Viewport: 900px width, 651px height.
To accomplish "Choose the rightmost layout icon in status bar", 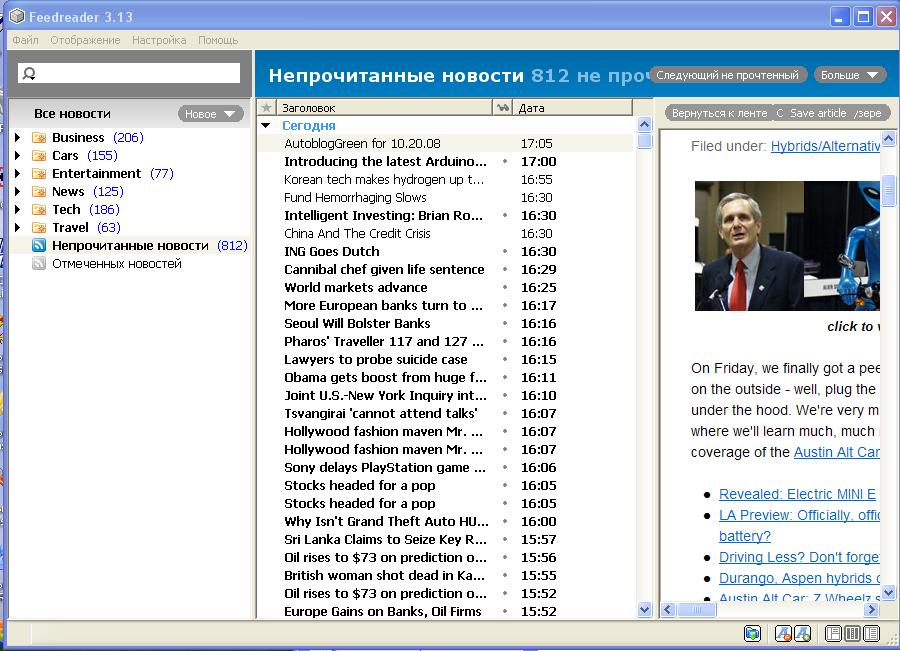I will click(x=872, y=634).
